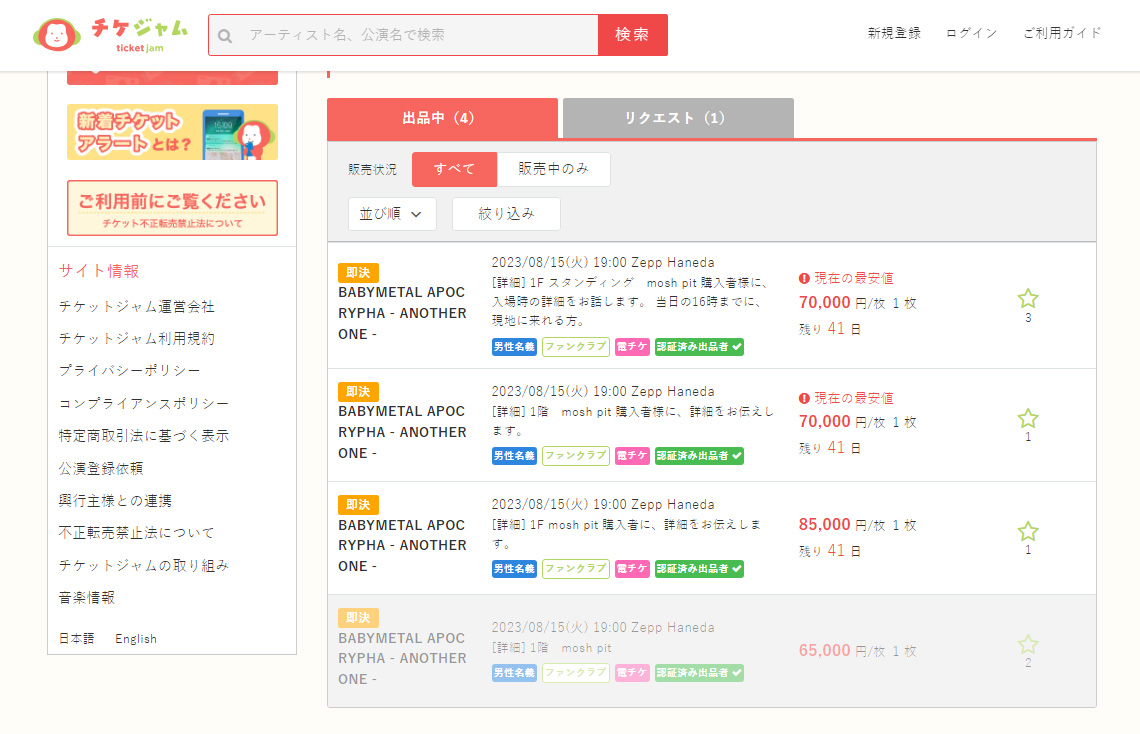Open 特定商取引法に基づく表示 link
Viewport: 1140px width, 734px height.
pyautogui.click(x=144, y=436)
